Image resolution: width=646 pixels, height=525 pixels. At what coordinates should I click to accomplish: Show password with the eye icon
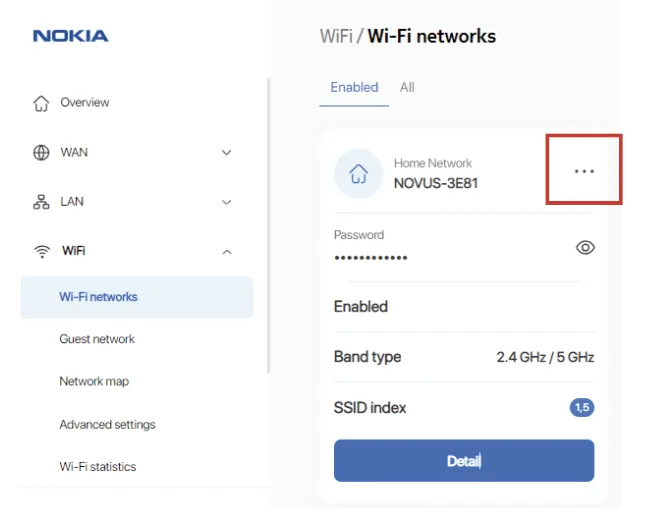585,247
